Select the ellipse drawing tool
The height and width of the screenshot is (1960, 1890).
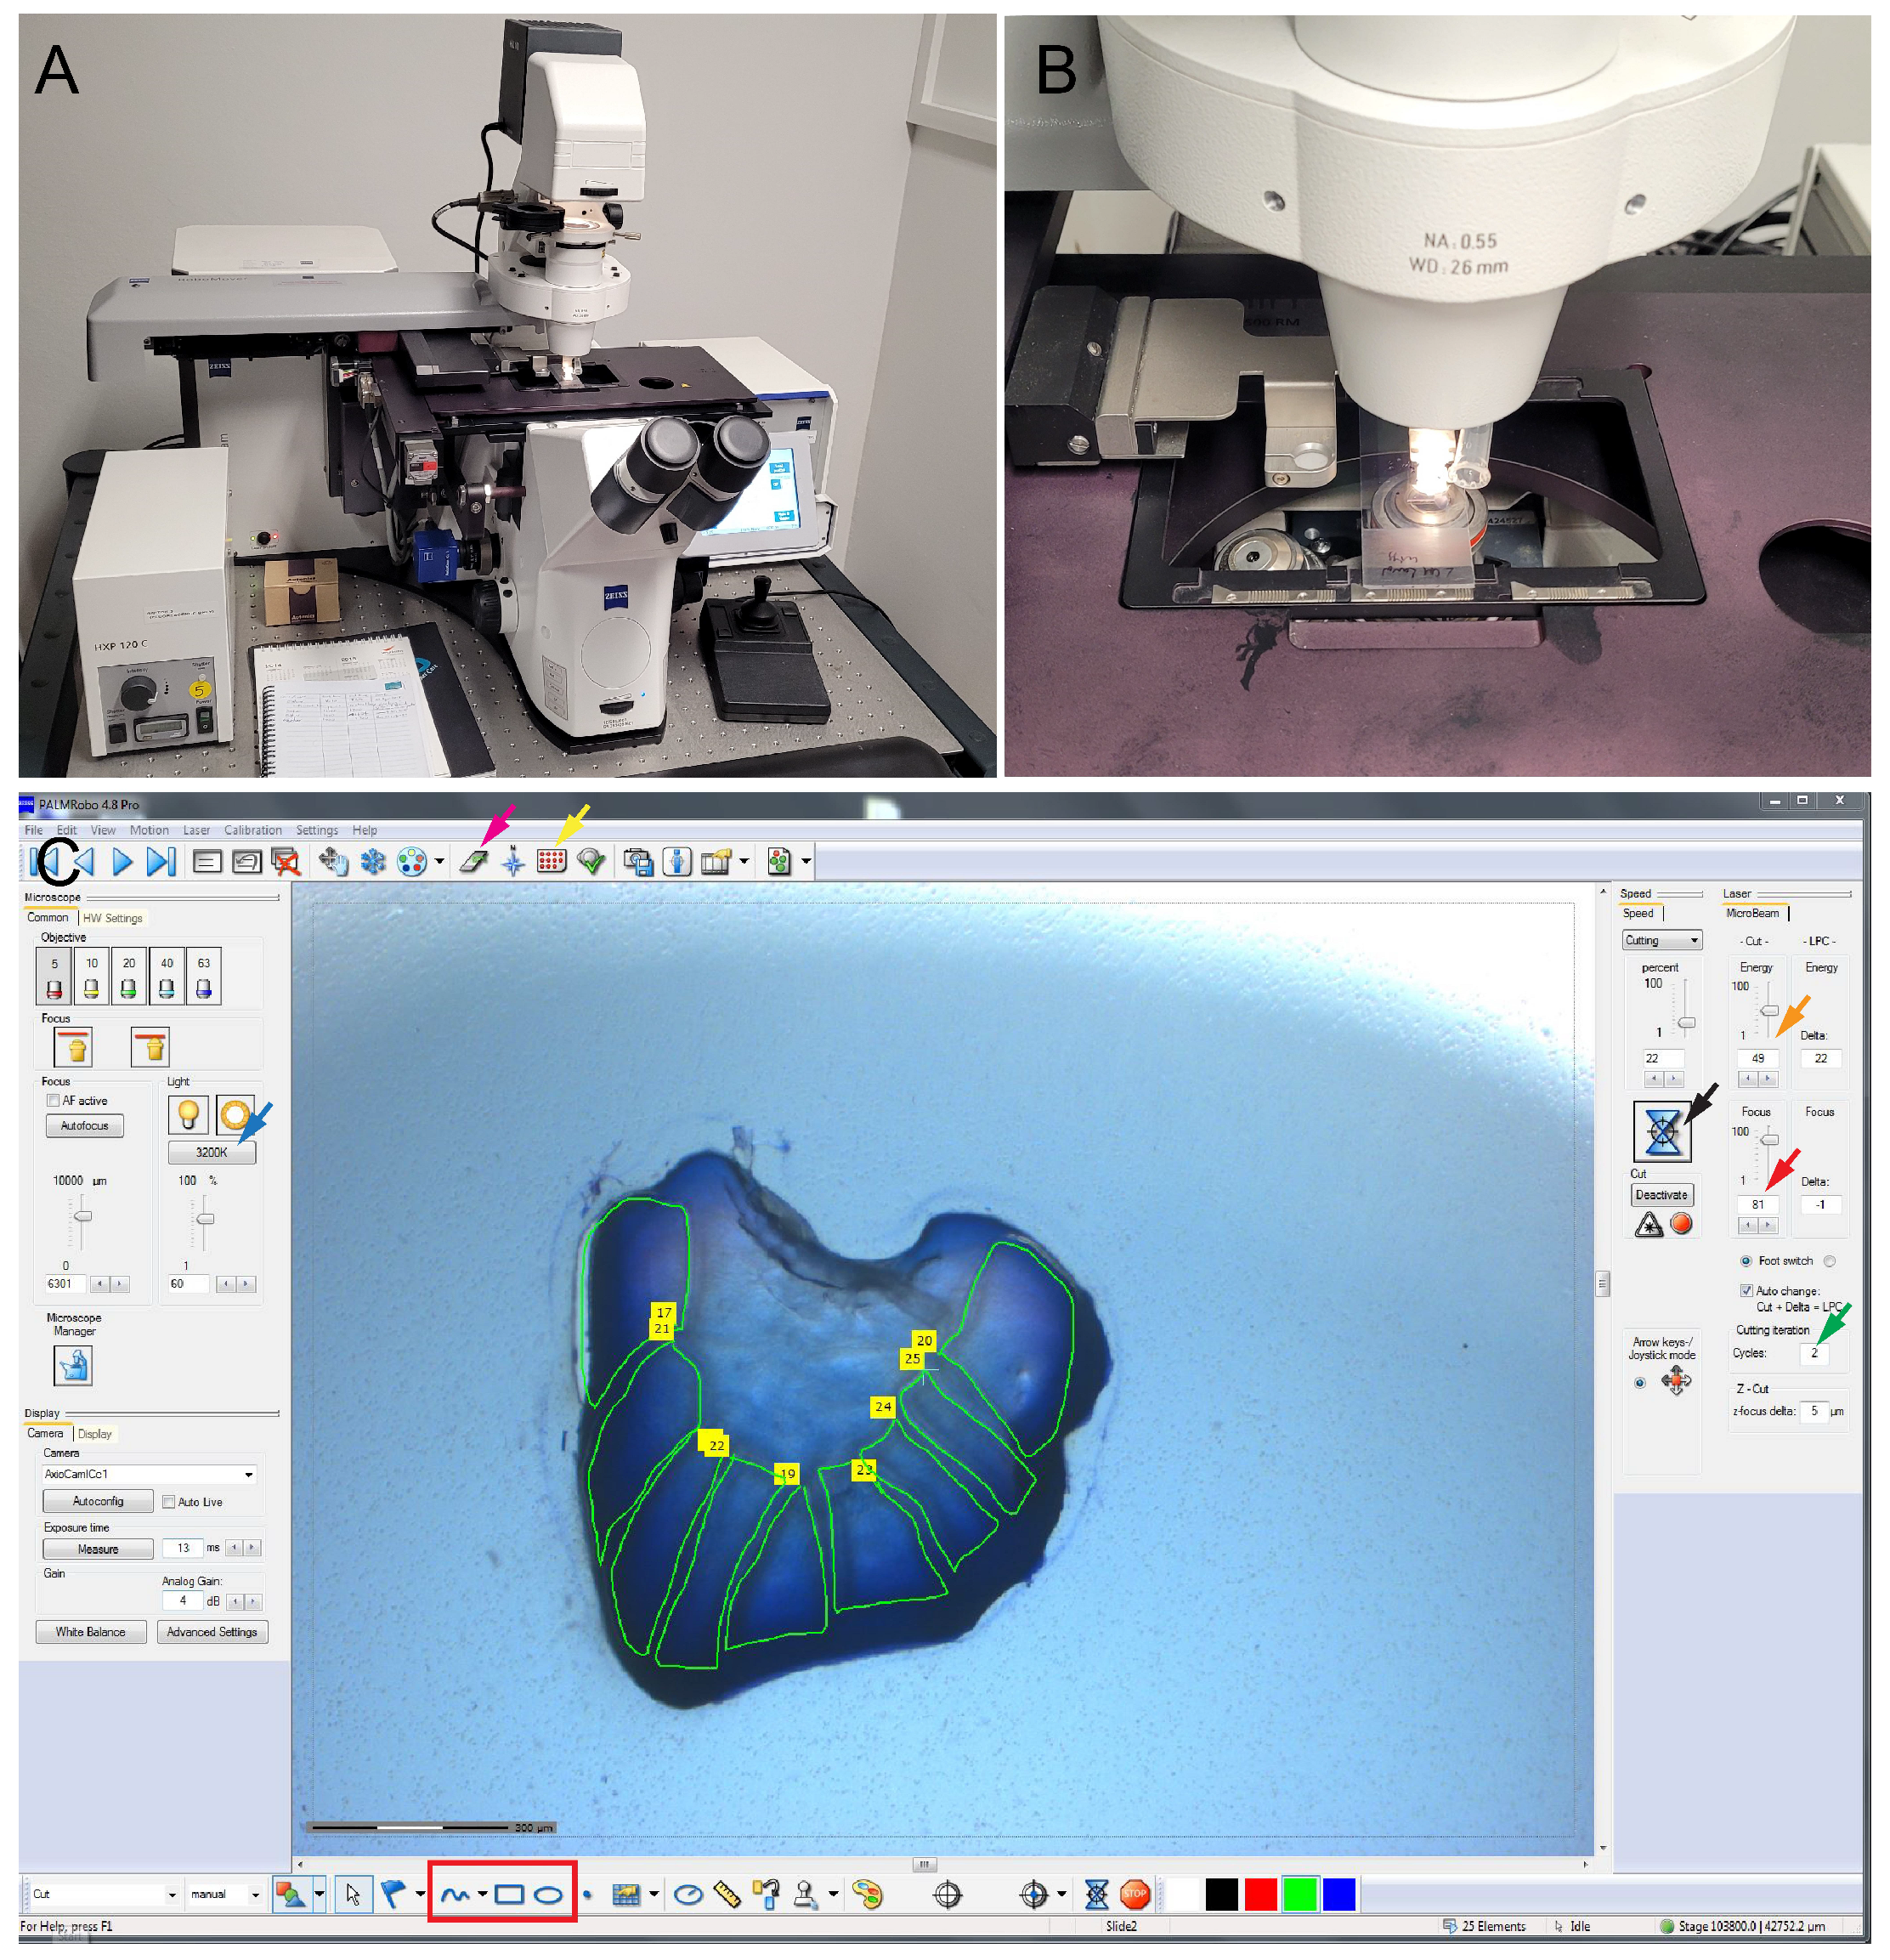(x=548, y=1894)
